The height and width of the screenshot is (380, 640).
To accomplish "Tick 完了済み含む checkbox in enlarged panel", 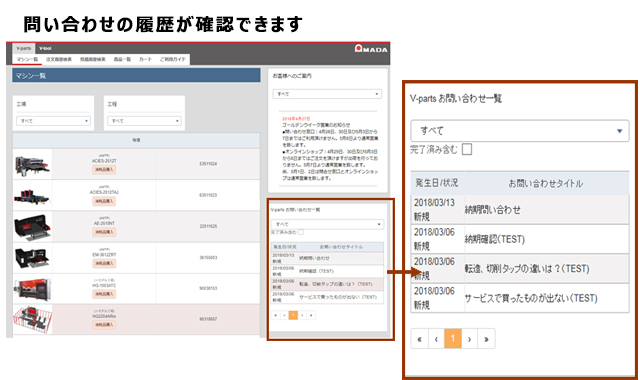I will coord(467,149).
